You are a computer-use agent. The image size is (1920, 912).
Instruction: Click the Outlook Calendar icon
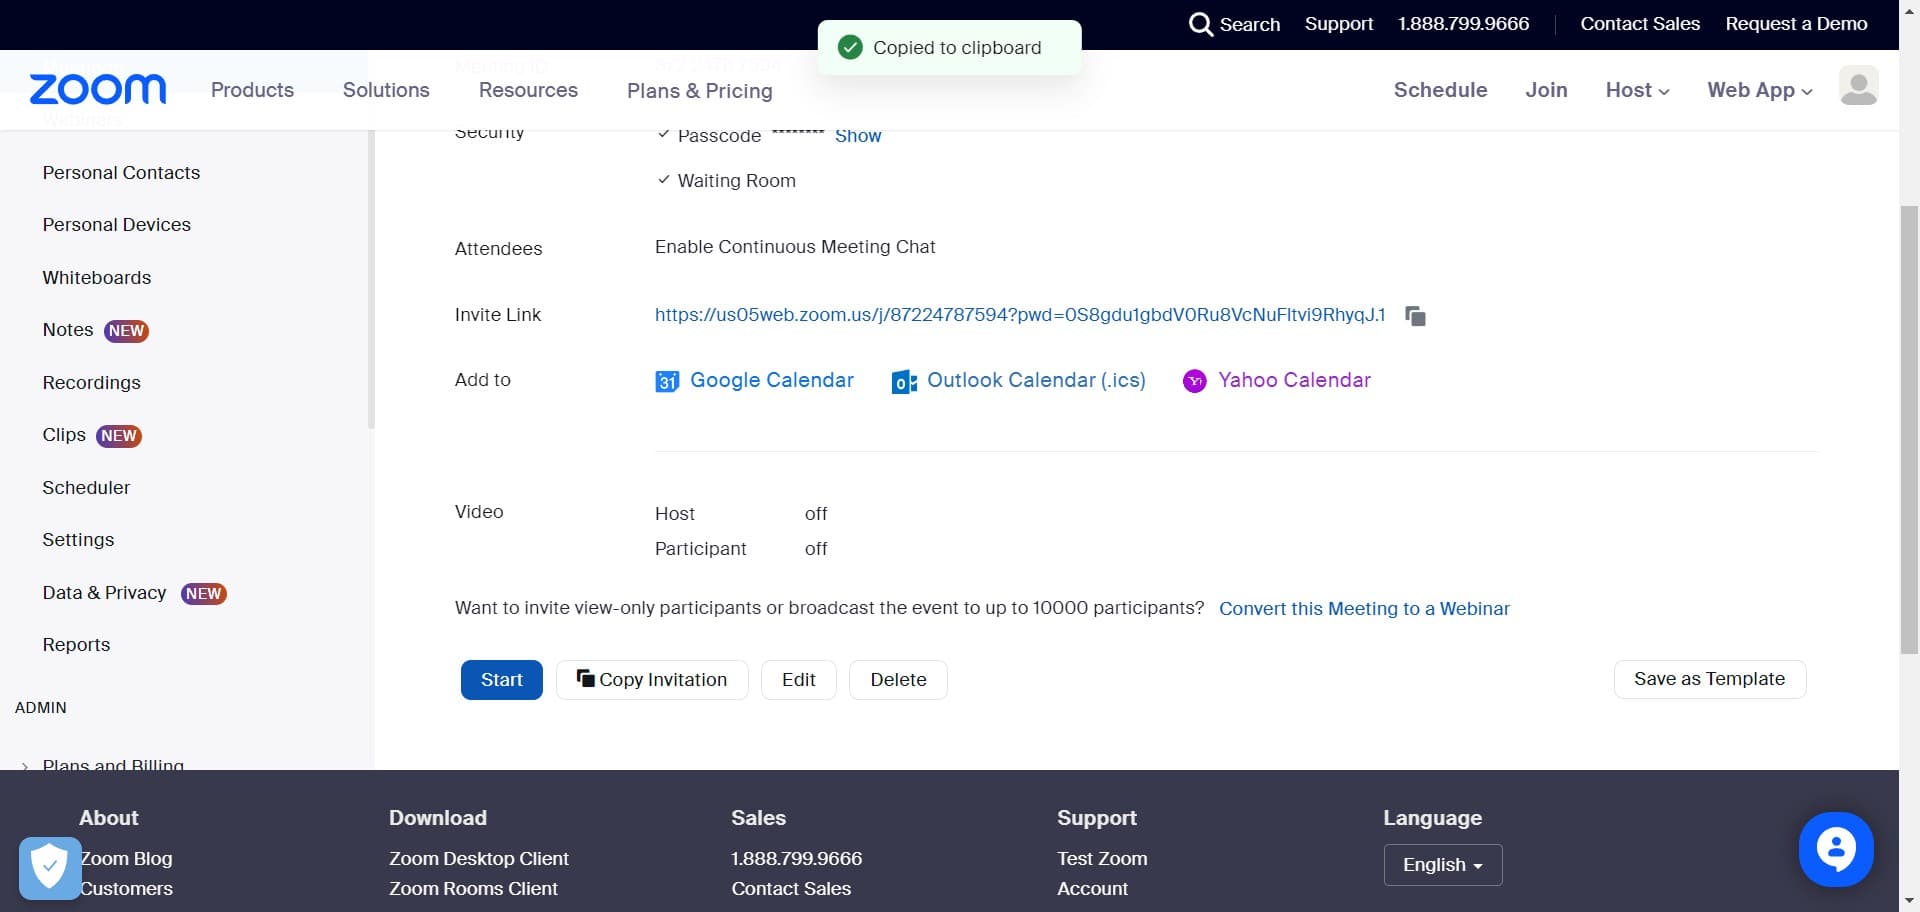click(904, 382)
